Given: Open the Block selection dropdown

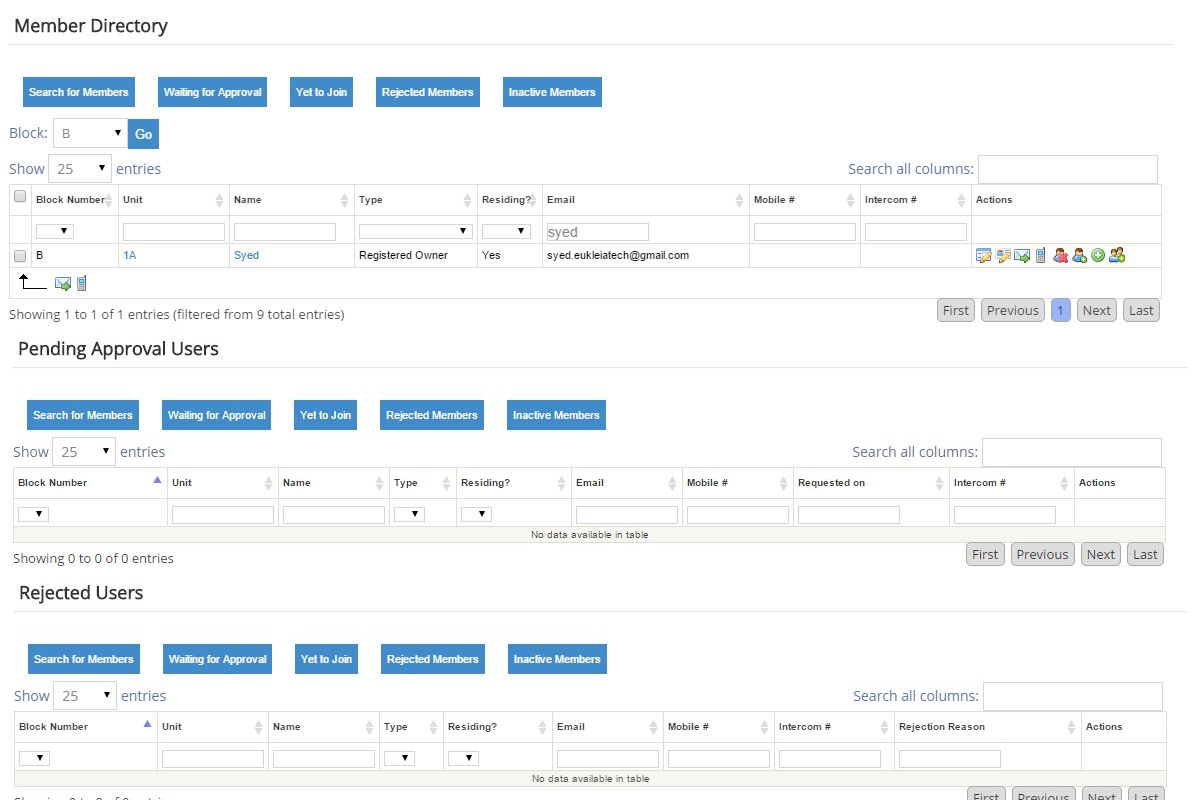Looking at the screenshot, I should coord(89,133).
